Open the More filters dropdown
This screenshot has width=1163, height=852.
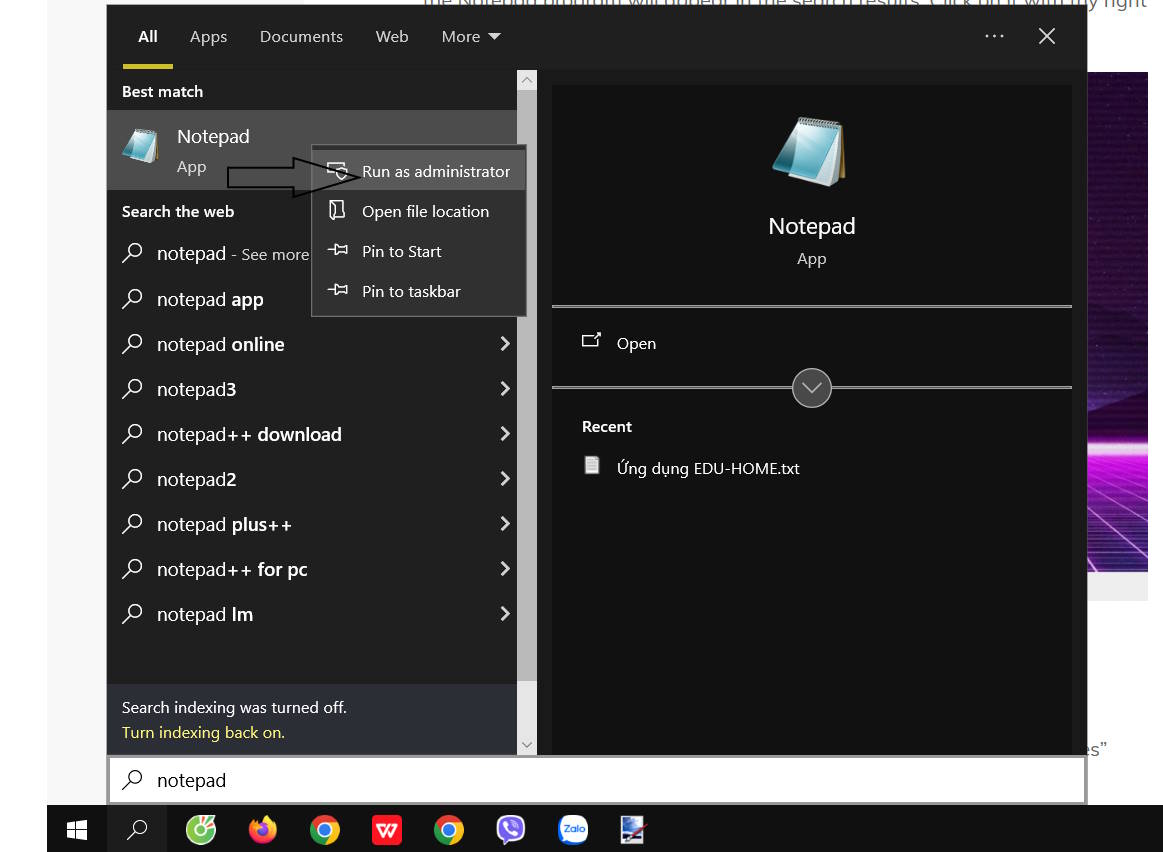coord(470,36)
